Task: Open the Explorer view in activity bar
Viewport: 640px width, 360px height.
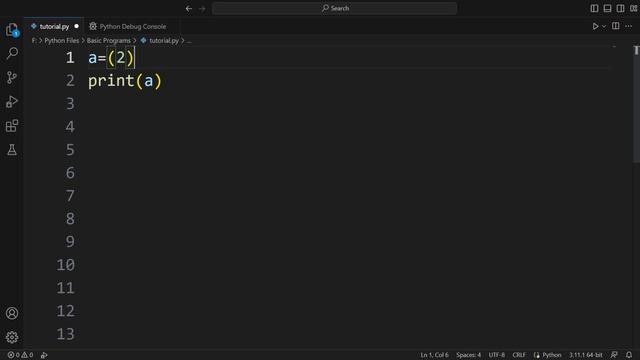Action: (12, 29)
